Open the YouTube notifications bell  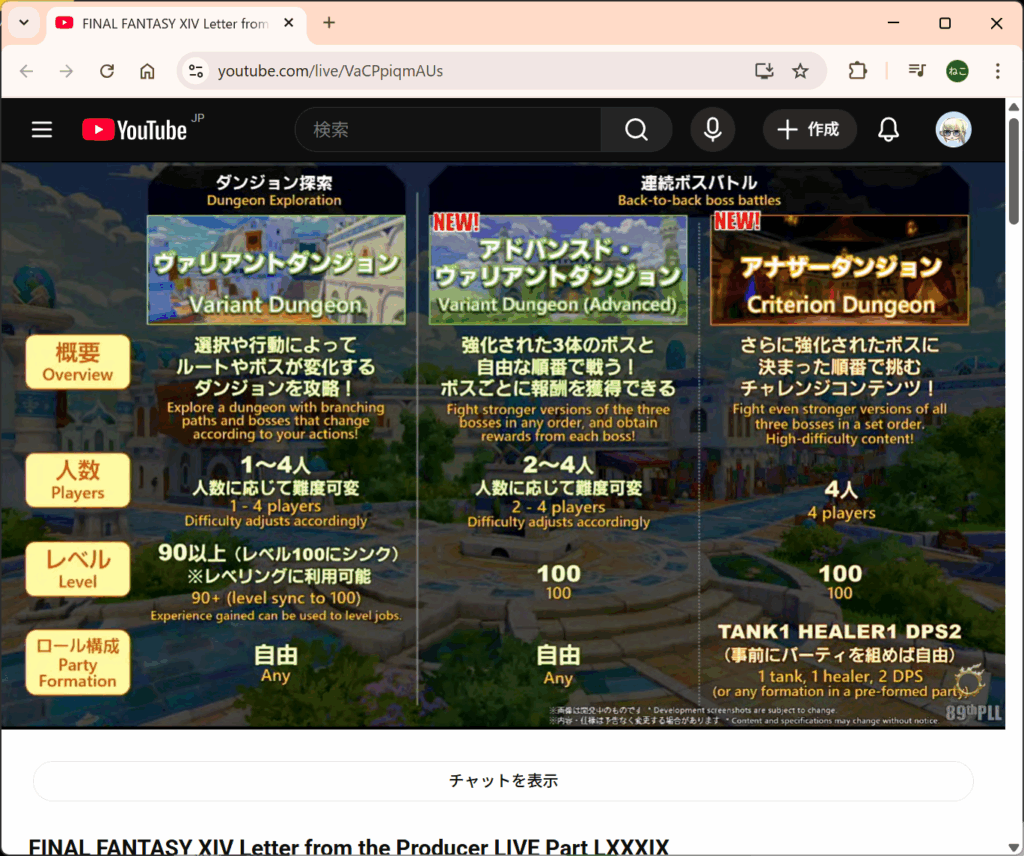888,130
